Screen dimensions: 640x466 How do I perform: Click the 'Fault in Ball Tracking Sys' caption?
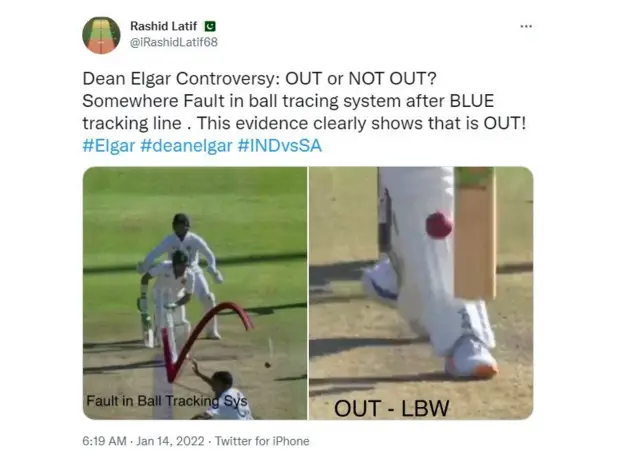(x=167, y=401)
